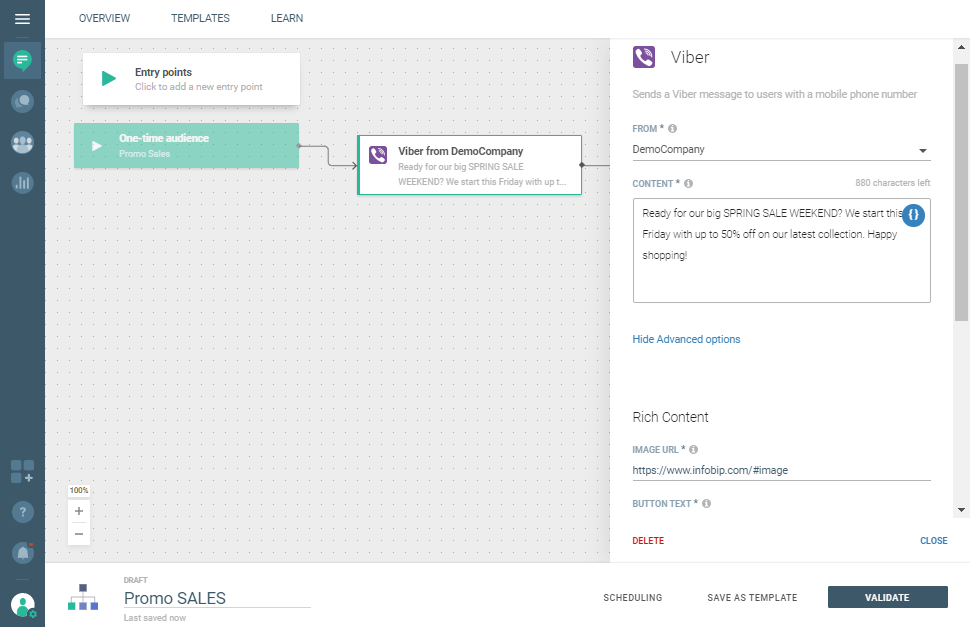Image resolution: width=970 pixels, height=627 pixels.
Task: Open SCHEDULING settings
Action: tap(632, 597)
